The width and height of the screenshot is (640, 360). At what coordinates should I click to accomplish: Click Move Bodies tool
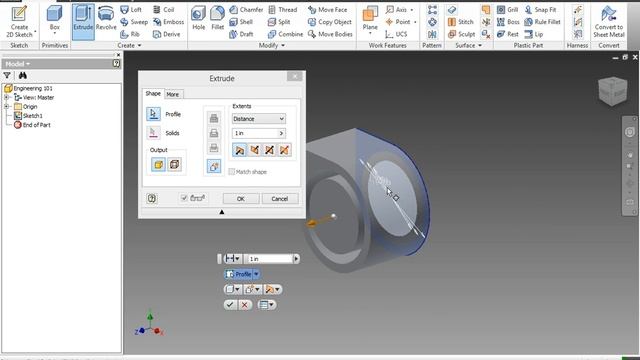click(330, 34)
